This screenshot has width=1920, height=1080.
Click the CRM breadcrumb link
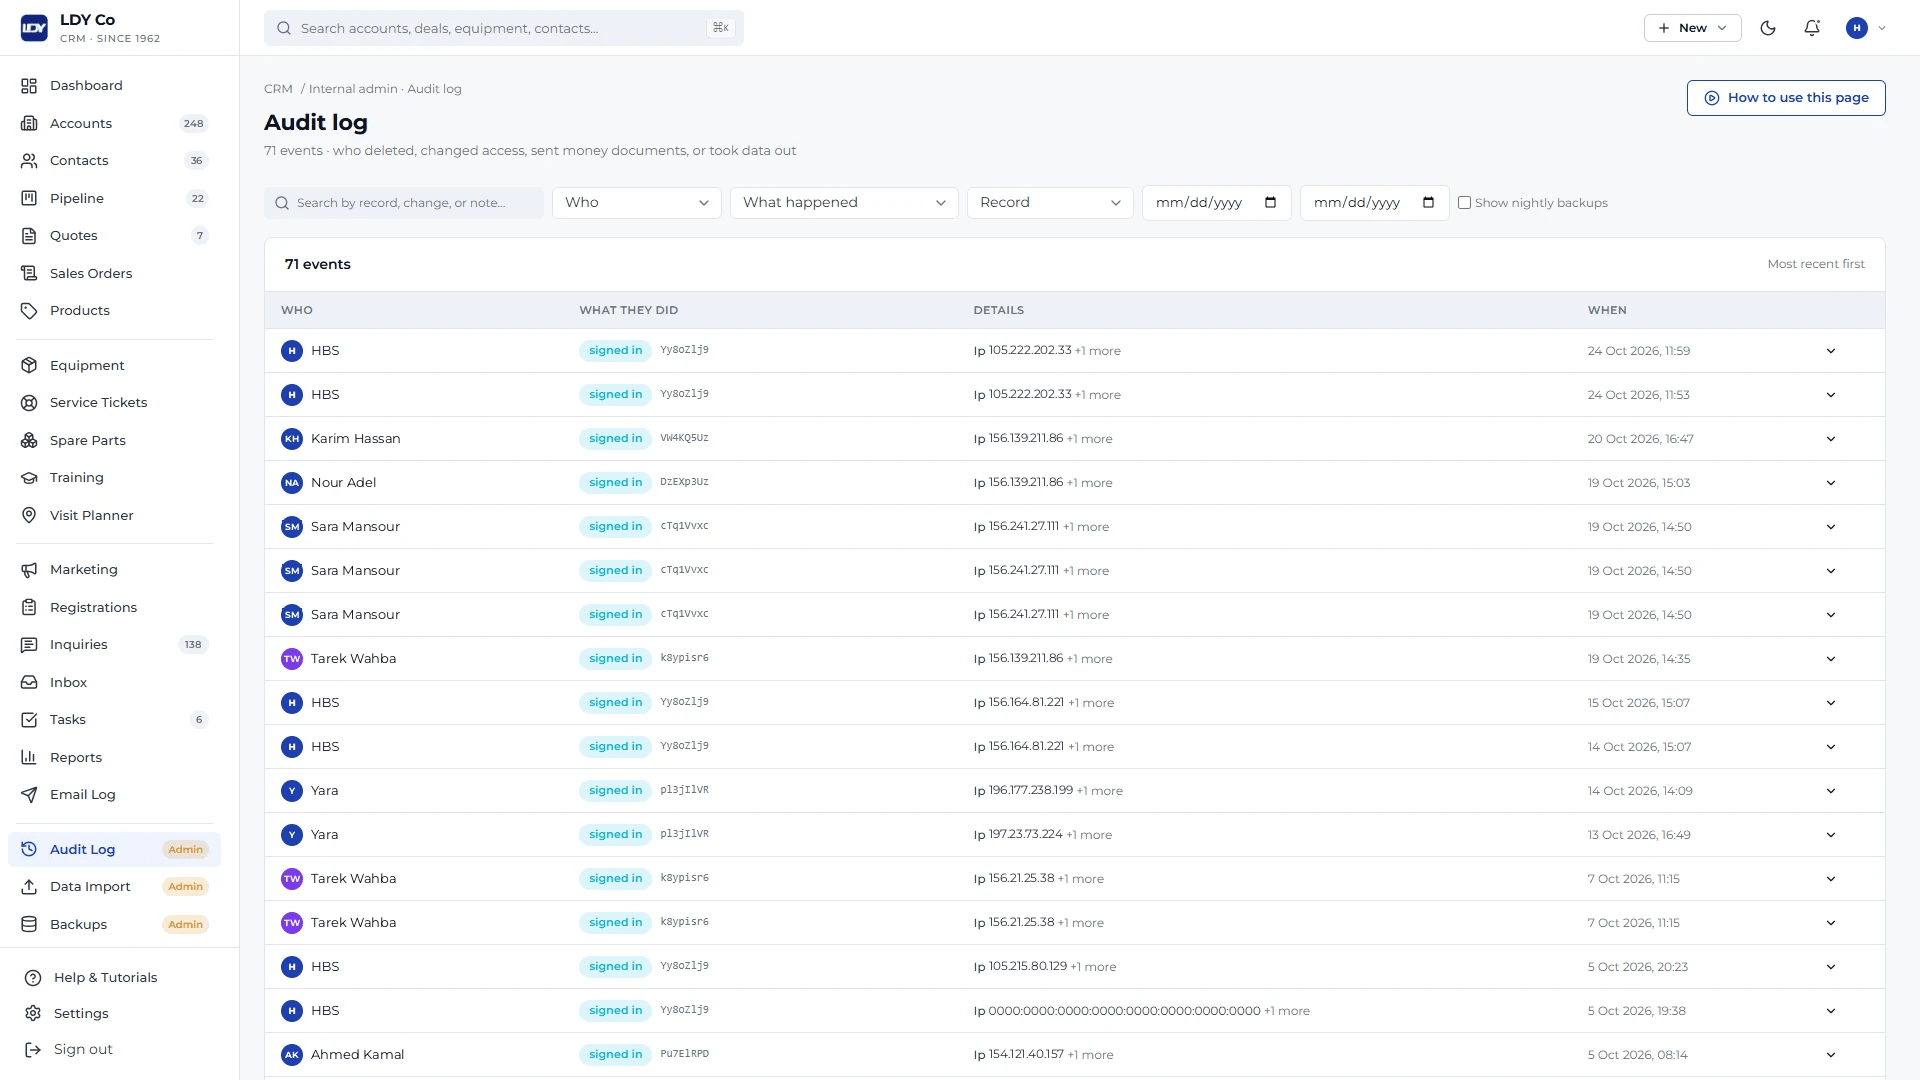(278, 89)
